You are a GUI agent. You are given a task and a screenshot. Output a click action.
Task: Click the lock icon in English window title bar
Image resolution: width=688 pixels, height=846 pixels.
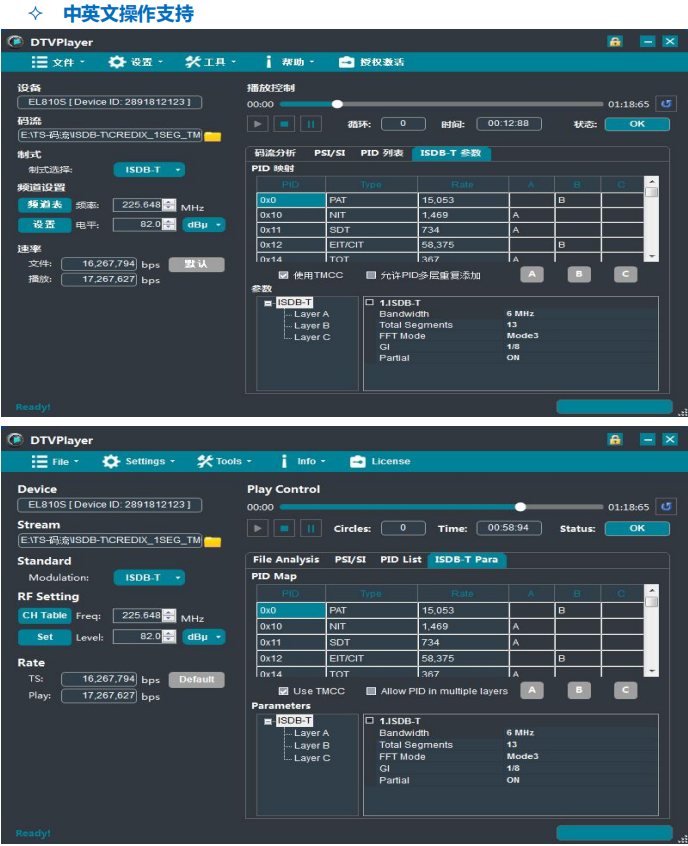615,439
